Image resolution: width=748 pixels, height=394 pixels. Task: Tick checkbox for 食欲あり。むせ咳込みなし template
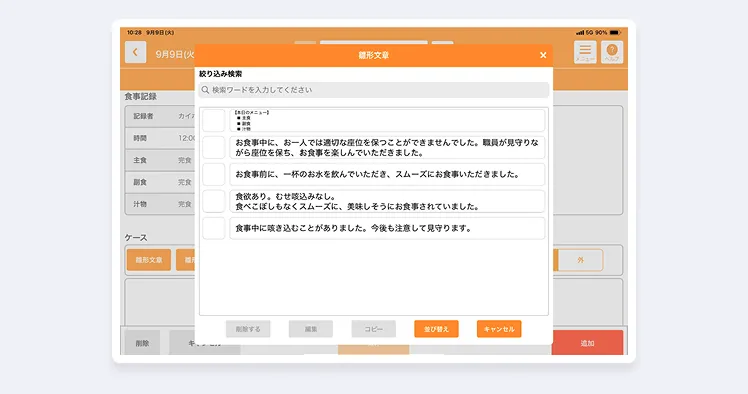213,201
